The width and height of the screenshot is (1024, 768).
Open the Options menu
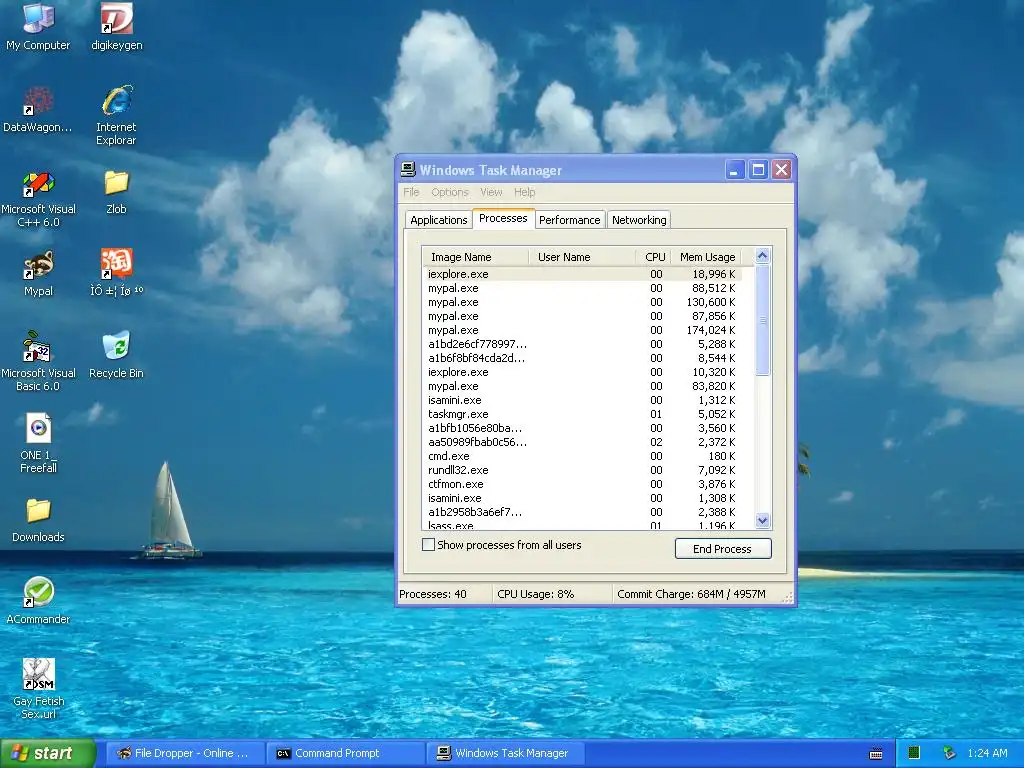(450, 192)
